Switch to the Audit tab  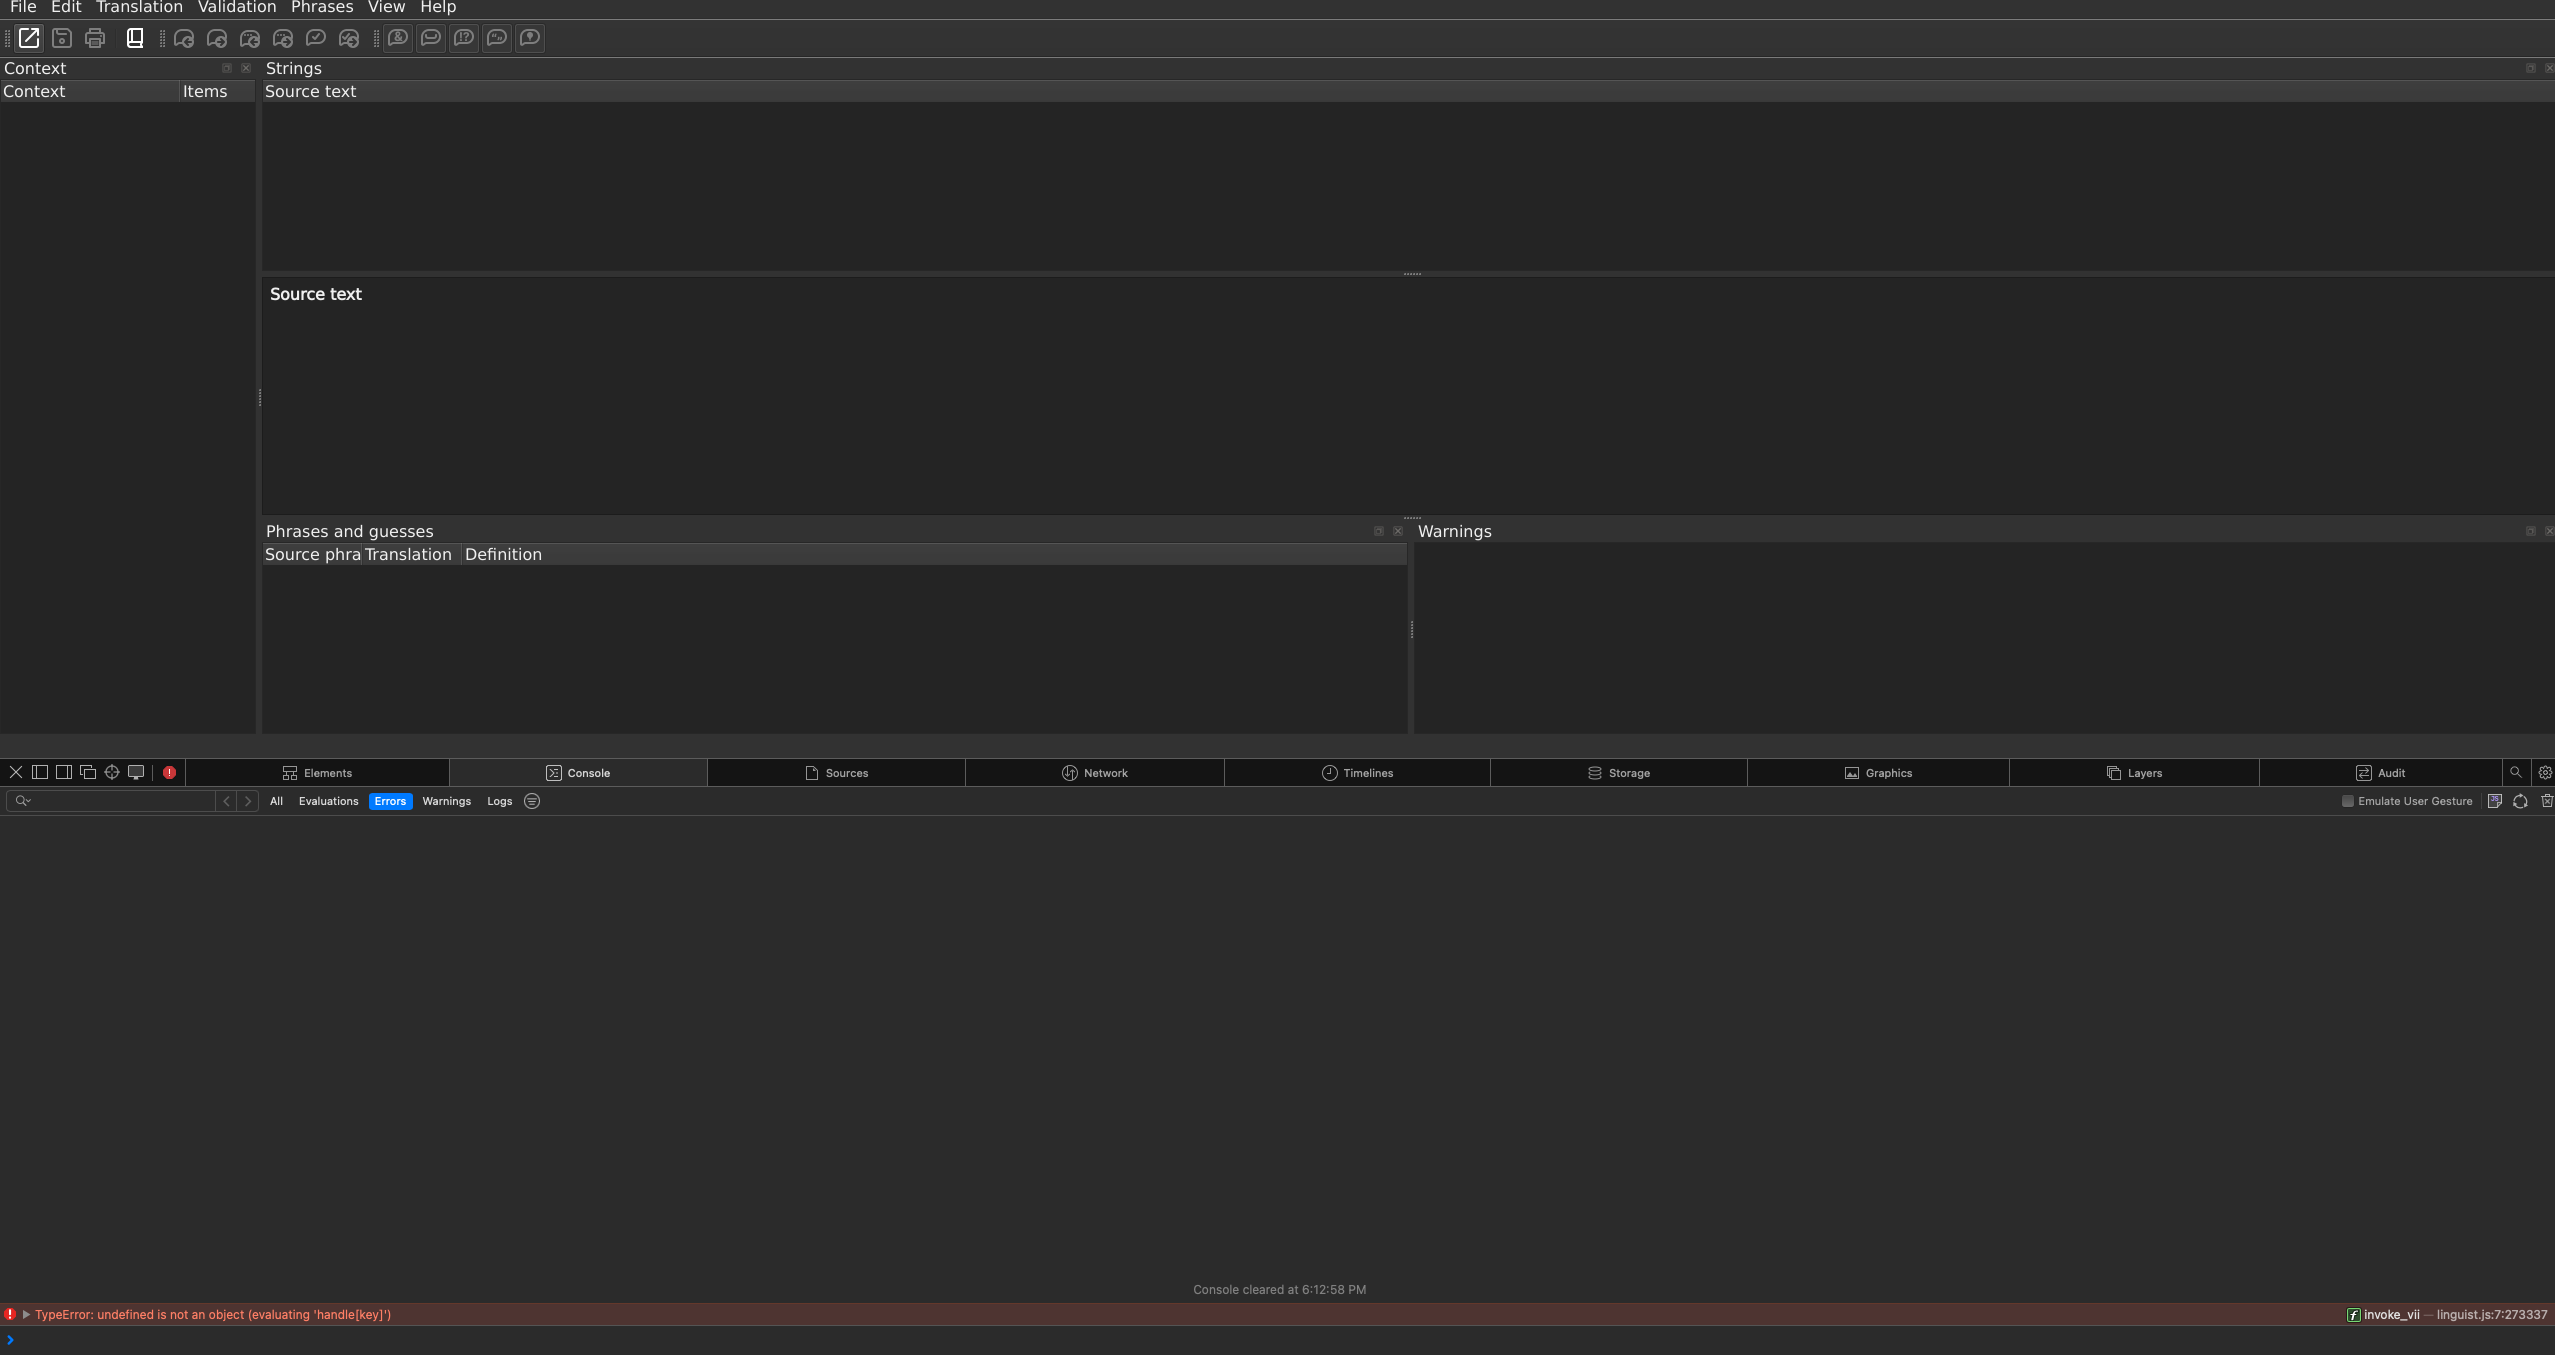click(2380, 773)
